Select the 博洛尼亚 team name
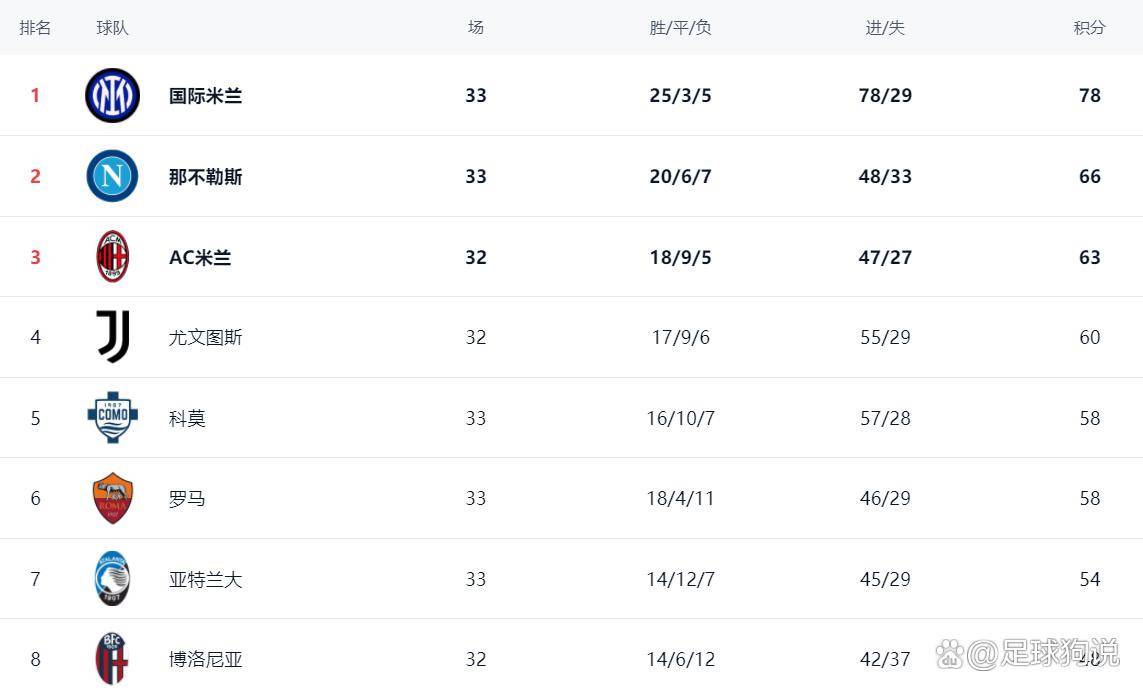Viewport: 1143px width, 694px height. [x=205, y=659]
